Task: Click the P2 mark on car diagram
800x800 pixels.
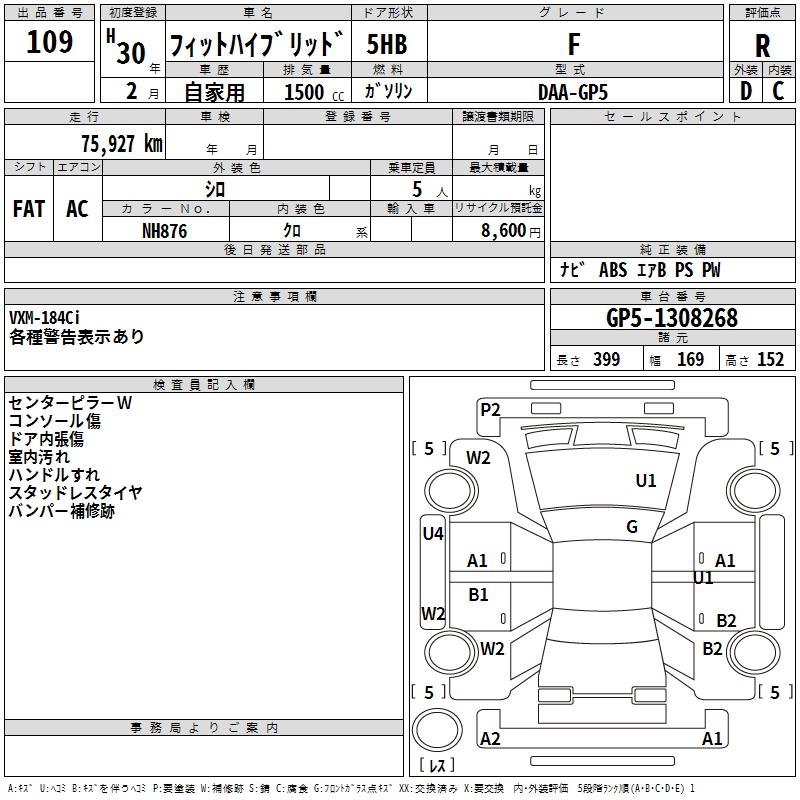Action: [490, 409]
